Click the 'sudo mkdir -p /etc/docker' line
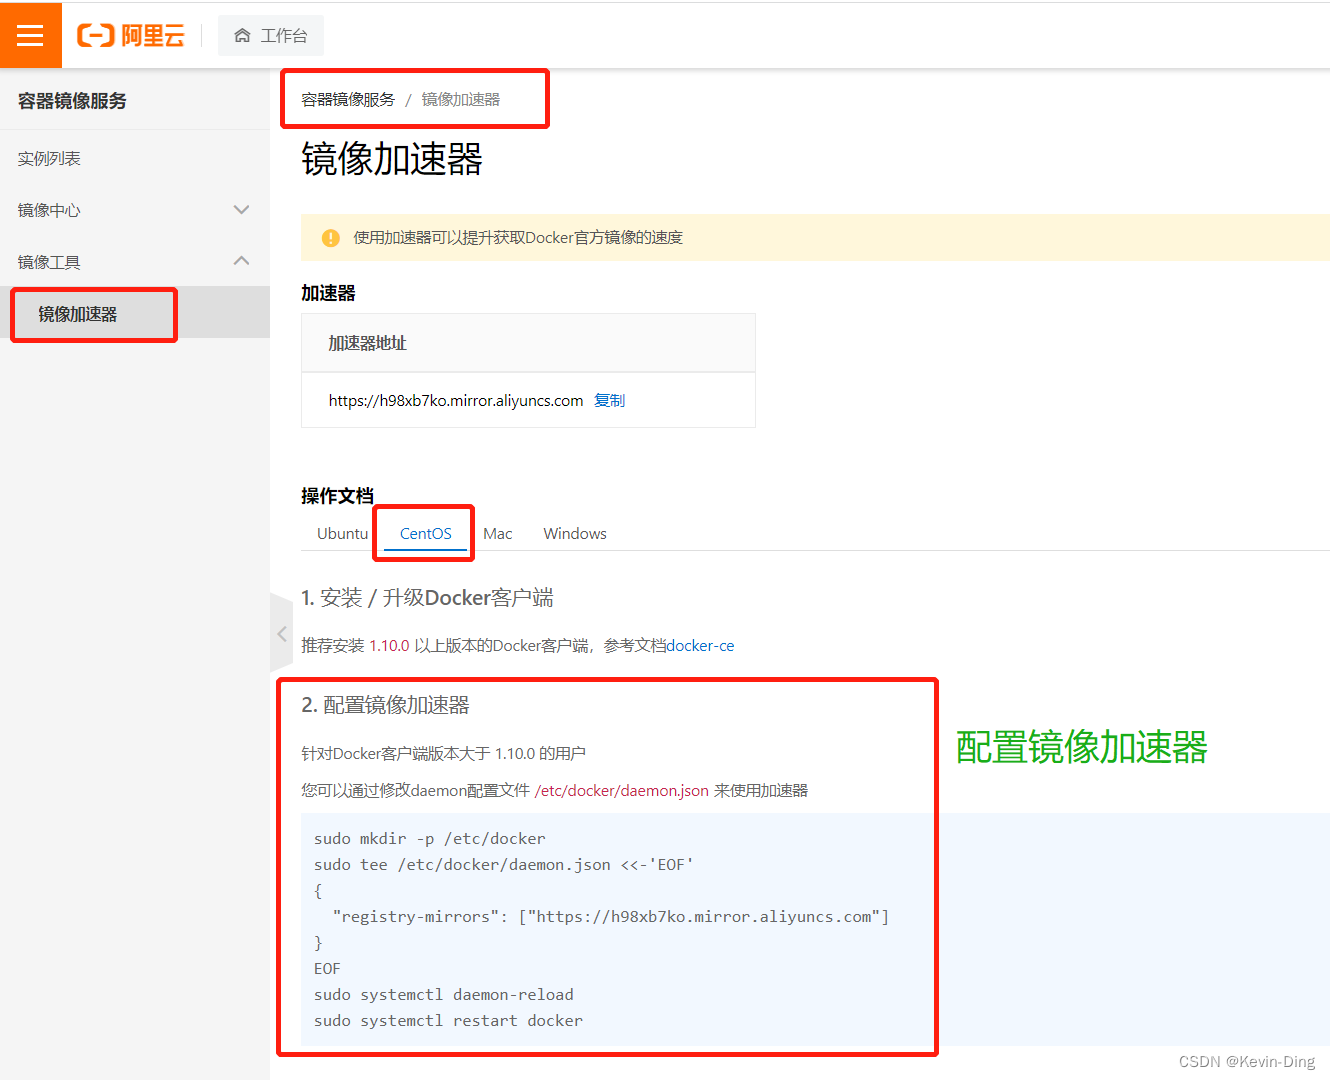 point(430,839)
